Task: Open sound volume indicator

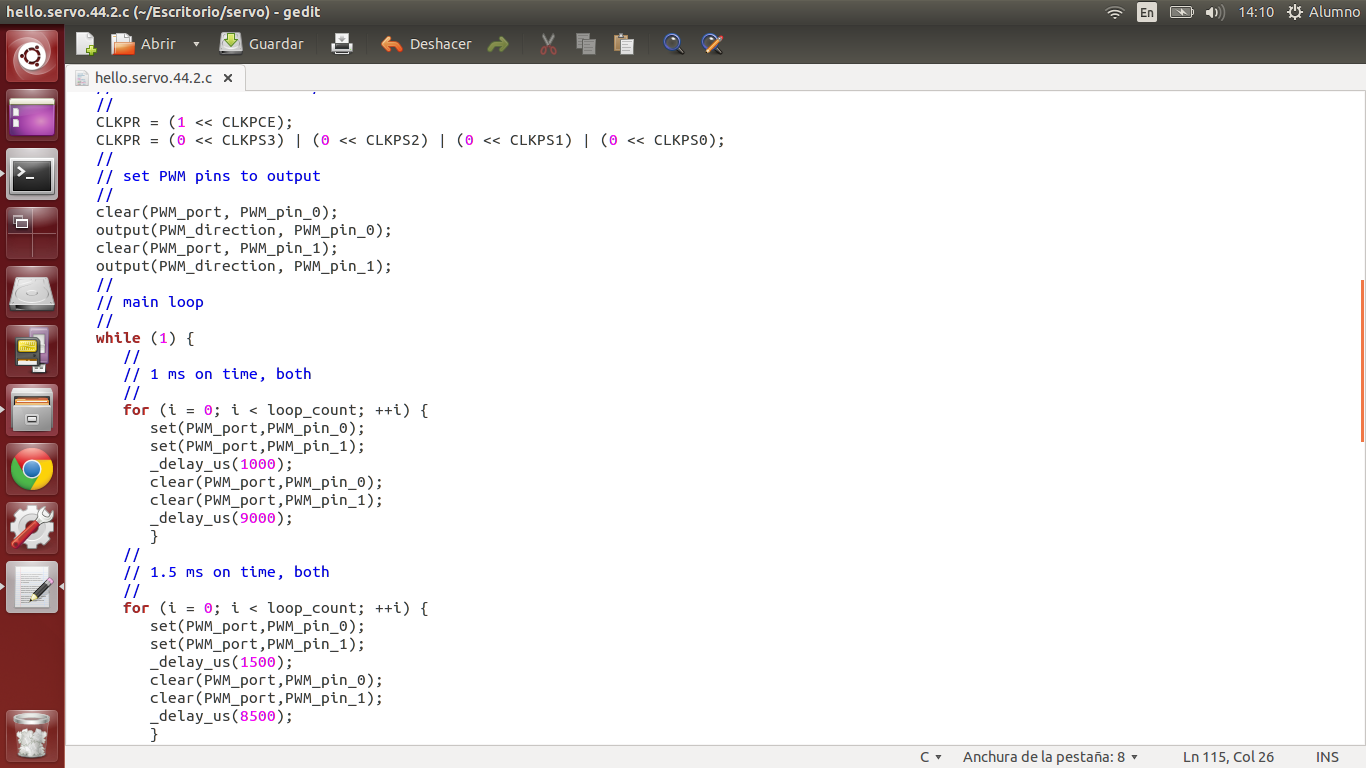Action: [1215, 12]
